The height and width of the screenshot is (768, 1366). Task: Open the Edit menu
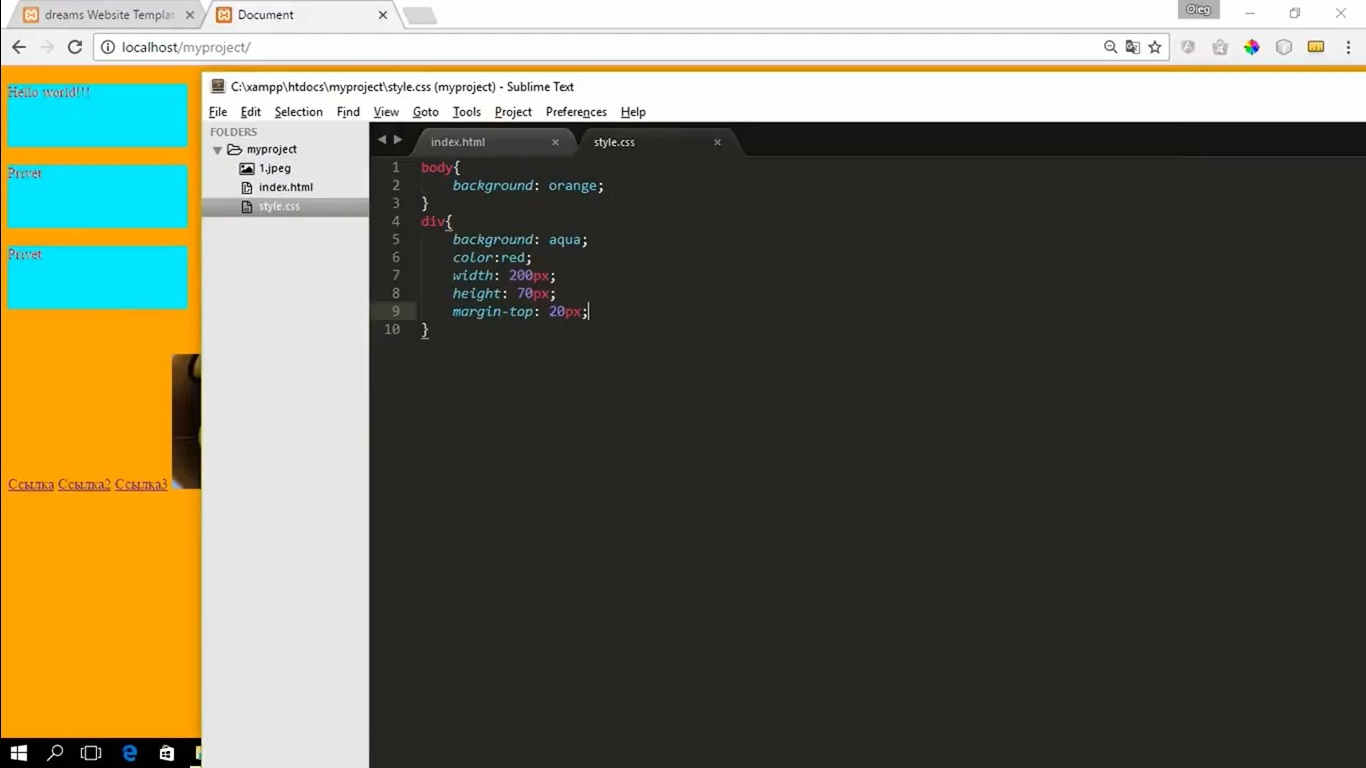pyautogui.click(x=251, y=112)
